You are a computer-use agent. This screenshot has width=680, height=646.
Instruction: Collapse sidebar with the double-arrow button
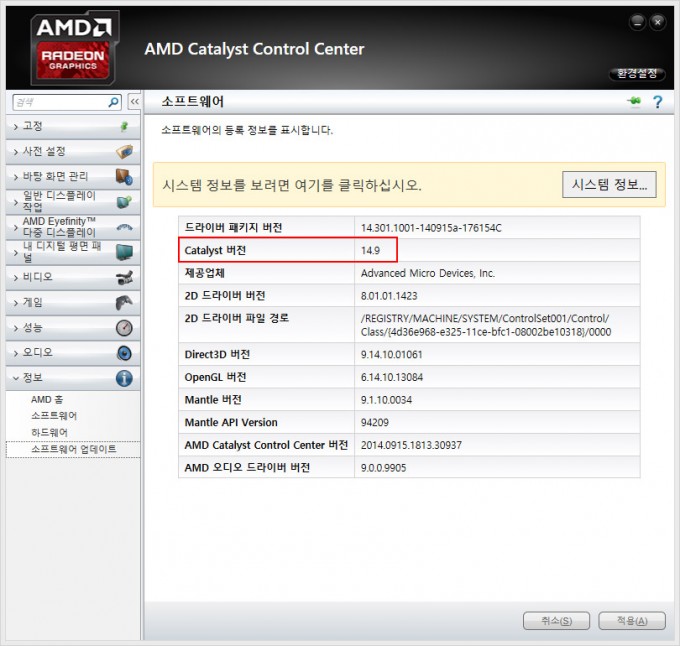(133, 102)
